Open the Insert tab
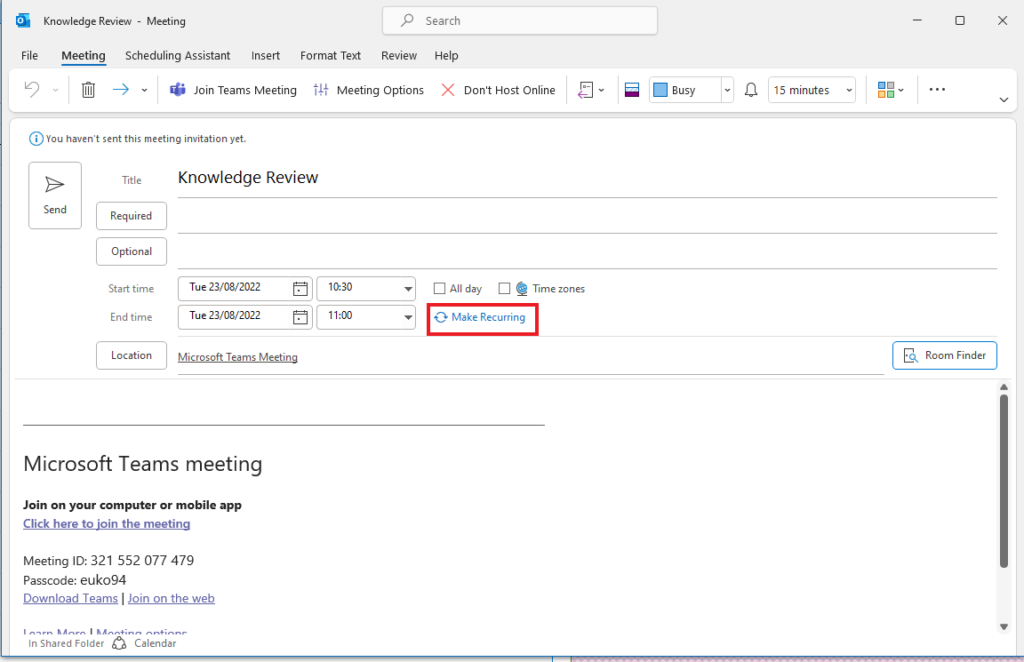The height and width of the screenshot is (662, 1024). coord(265,55)
